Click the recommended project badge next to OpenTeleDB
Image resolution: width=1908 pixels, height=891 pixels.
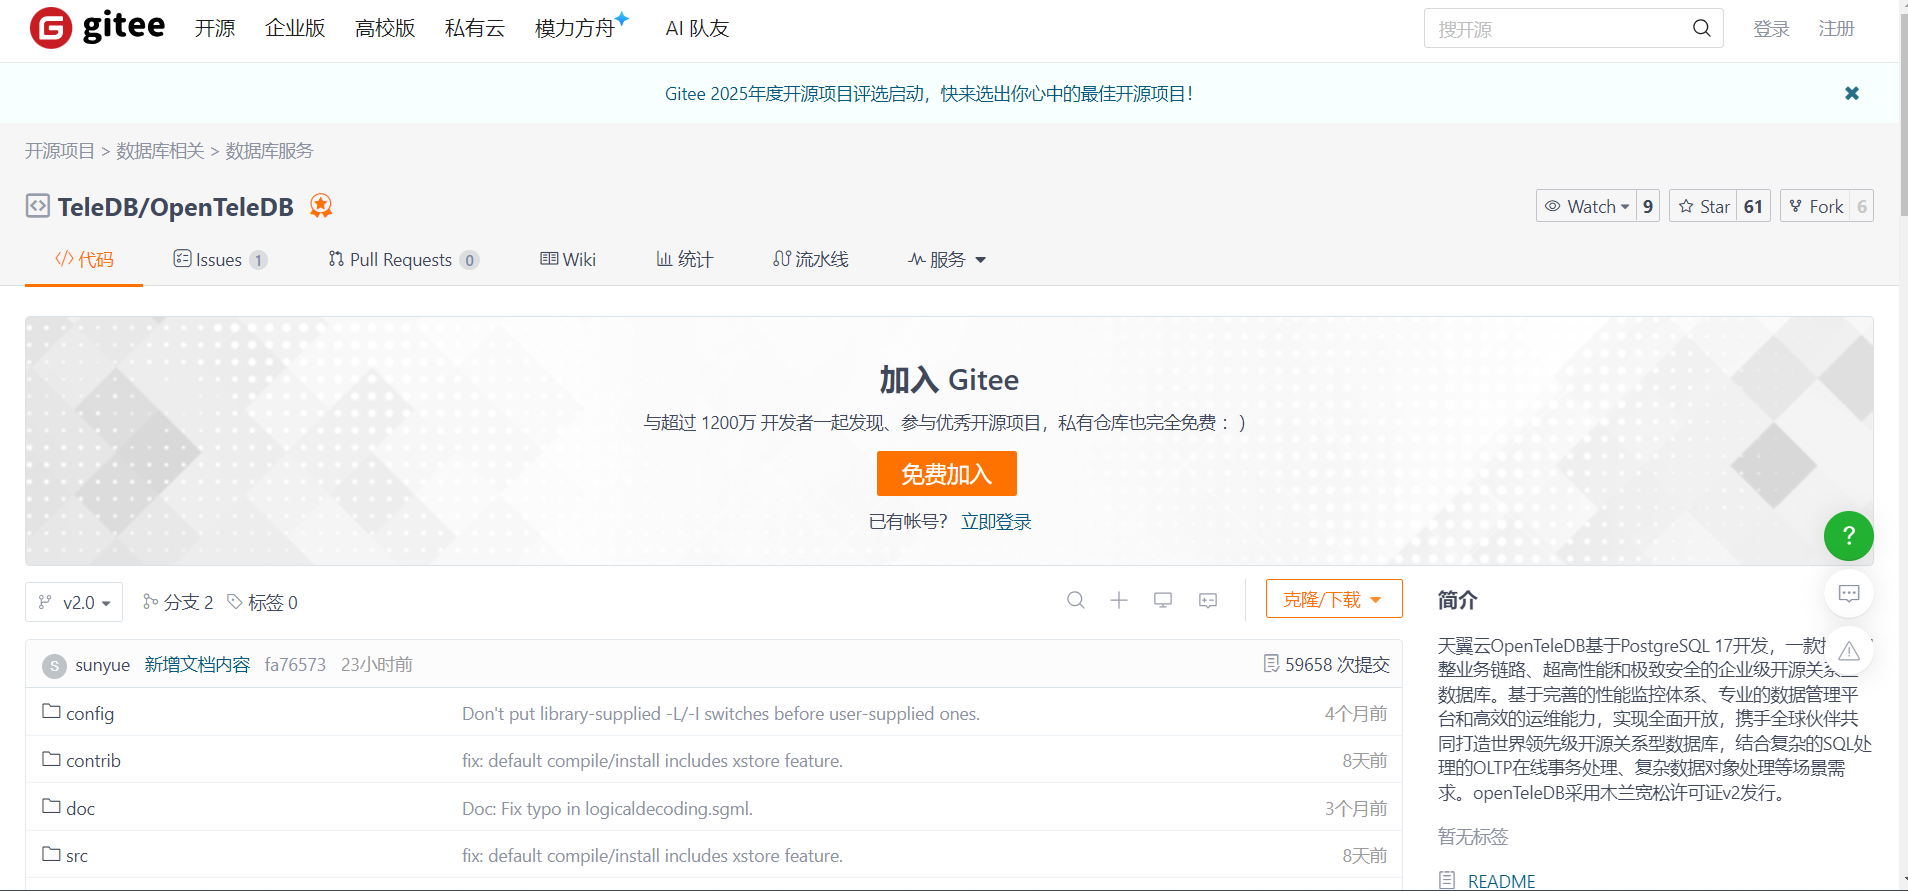(320, 206)
